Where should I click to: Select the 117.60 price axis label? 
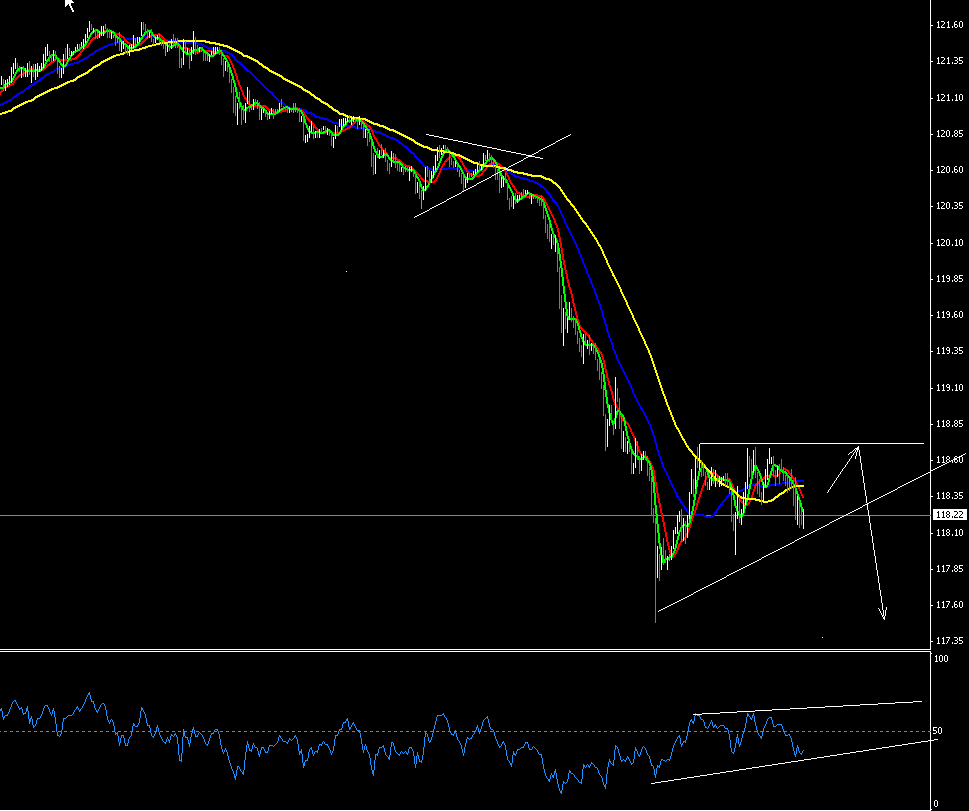(x=950, y=605)
